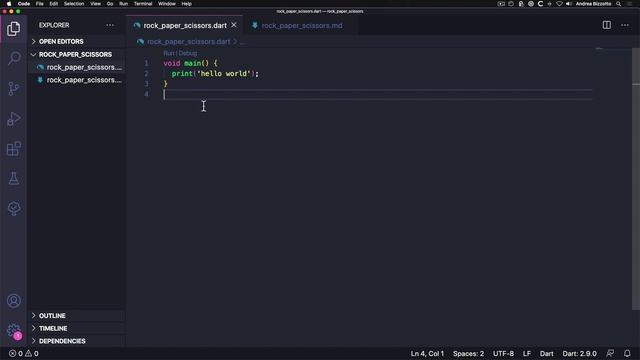Open macOS Control Center icon

629,4
